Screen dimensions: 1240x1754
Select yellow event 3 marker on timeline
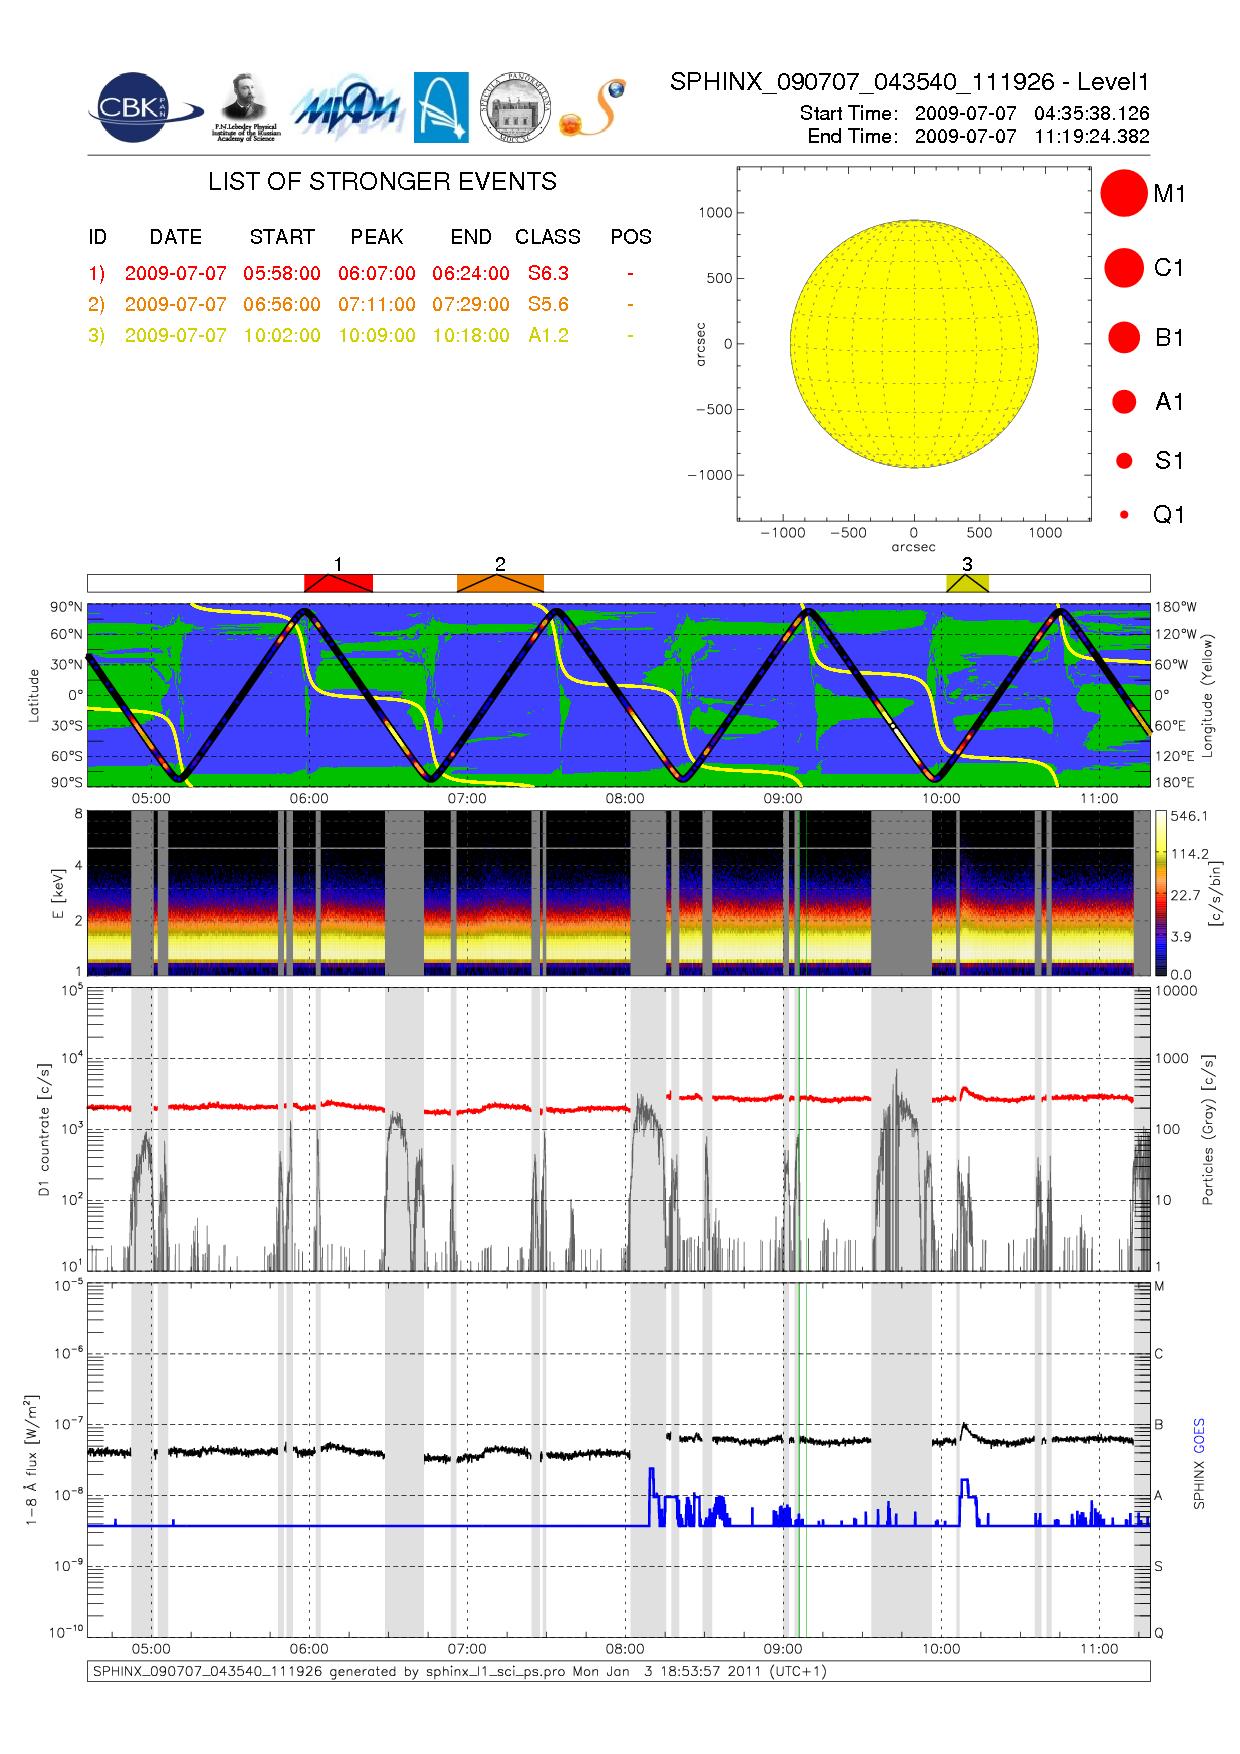point(967,583)
